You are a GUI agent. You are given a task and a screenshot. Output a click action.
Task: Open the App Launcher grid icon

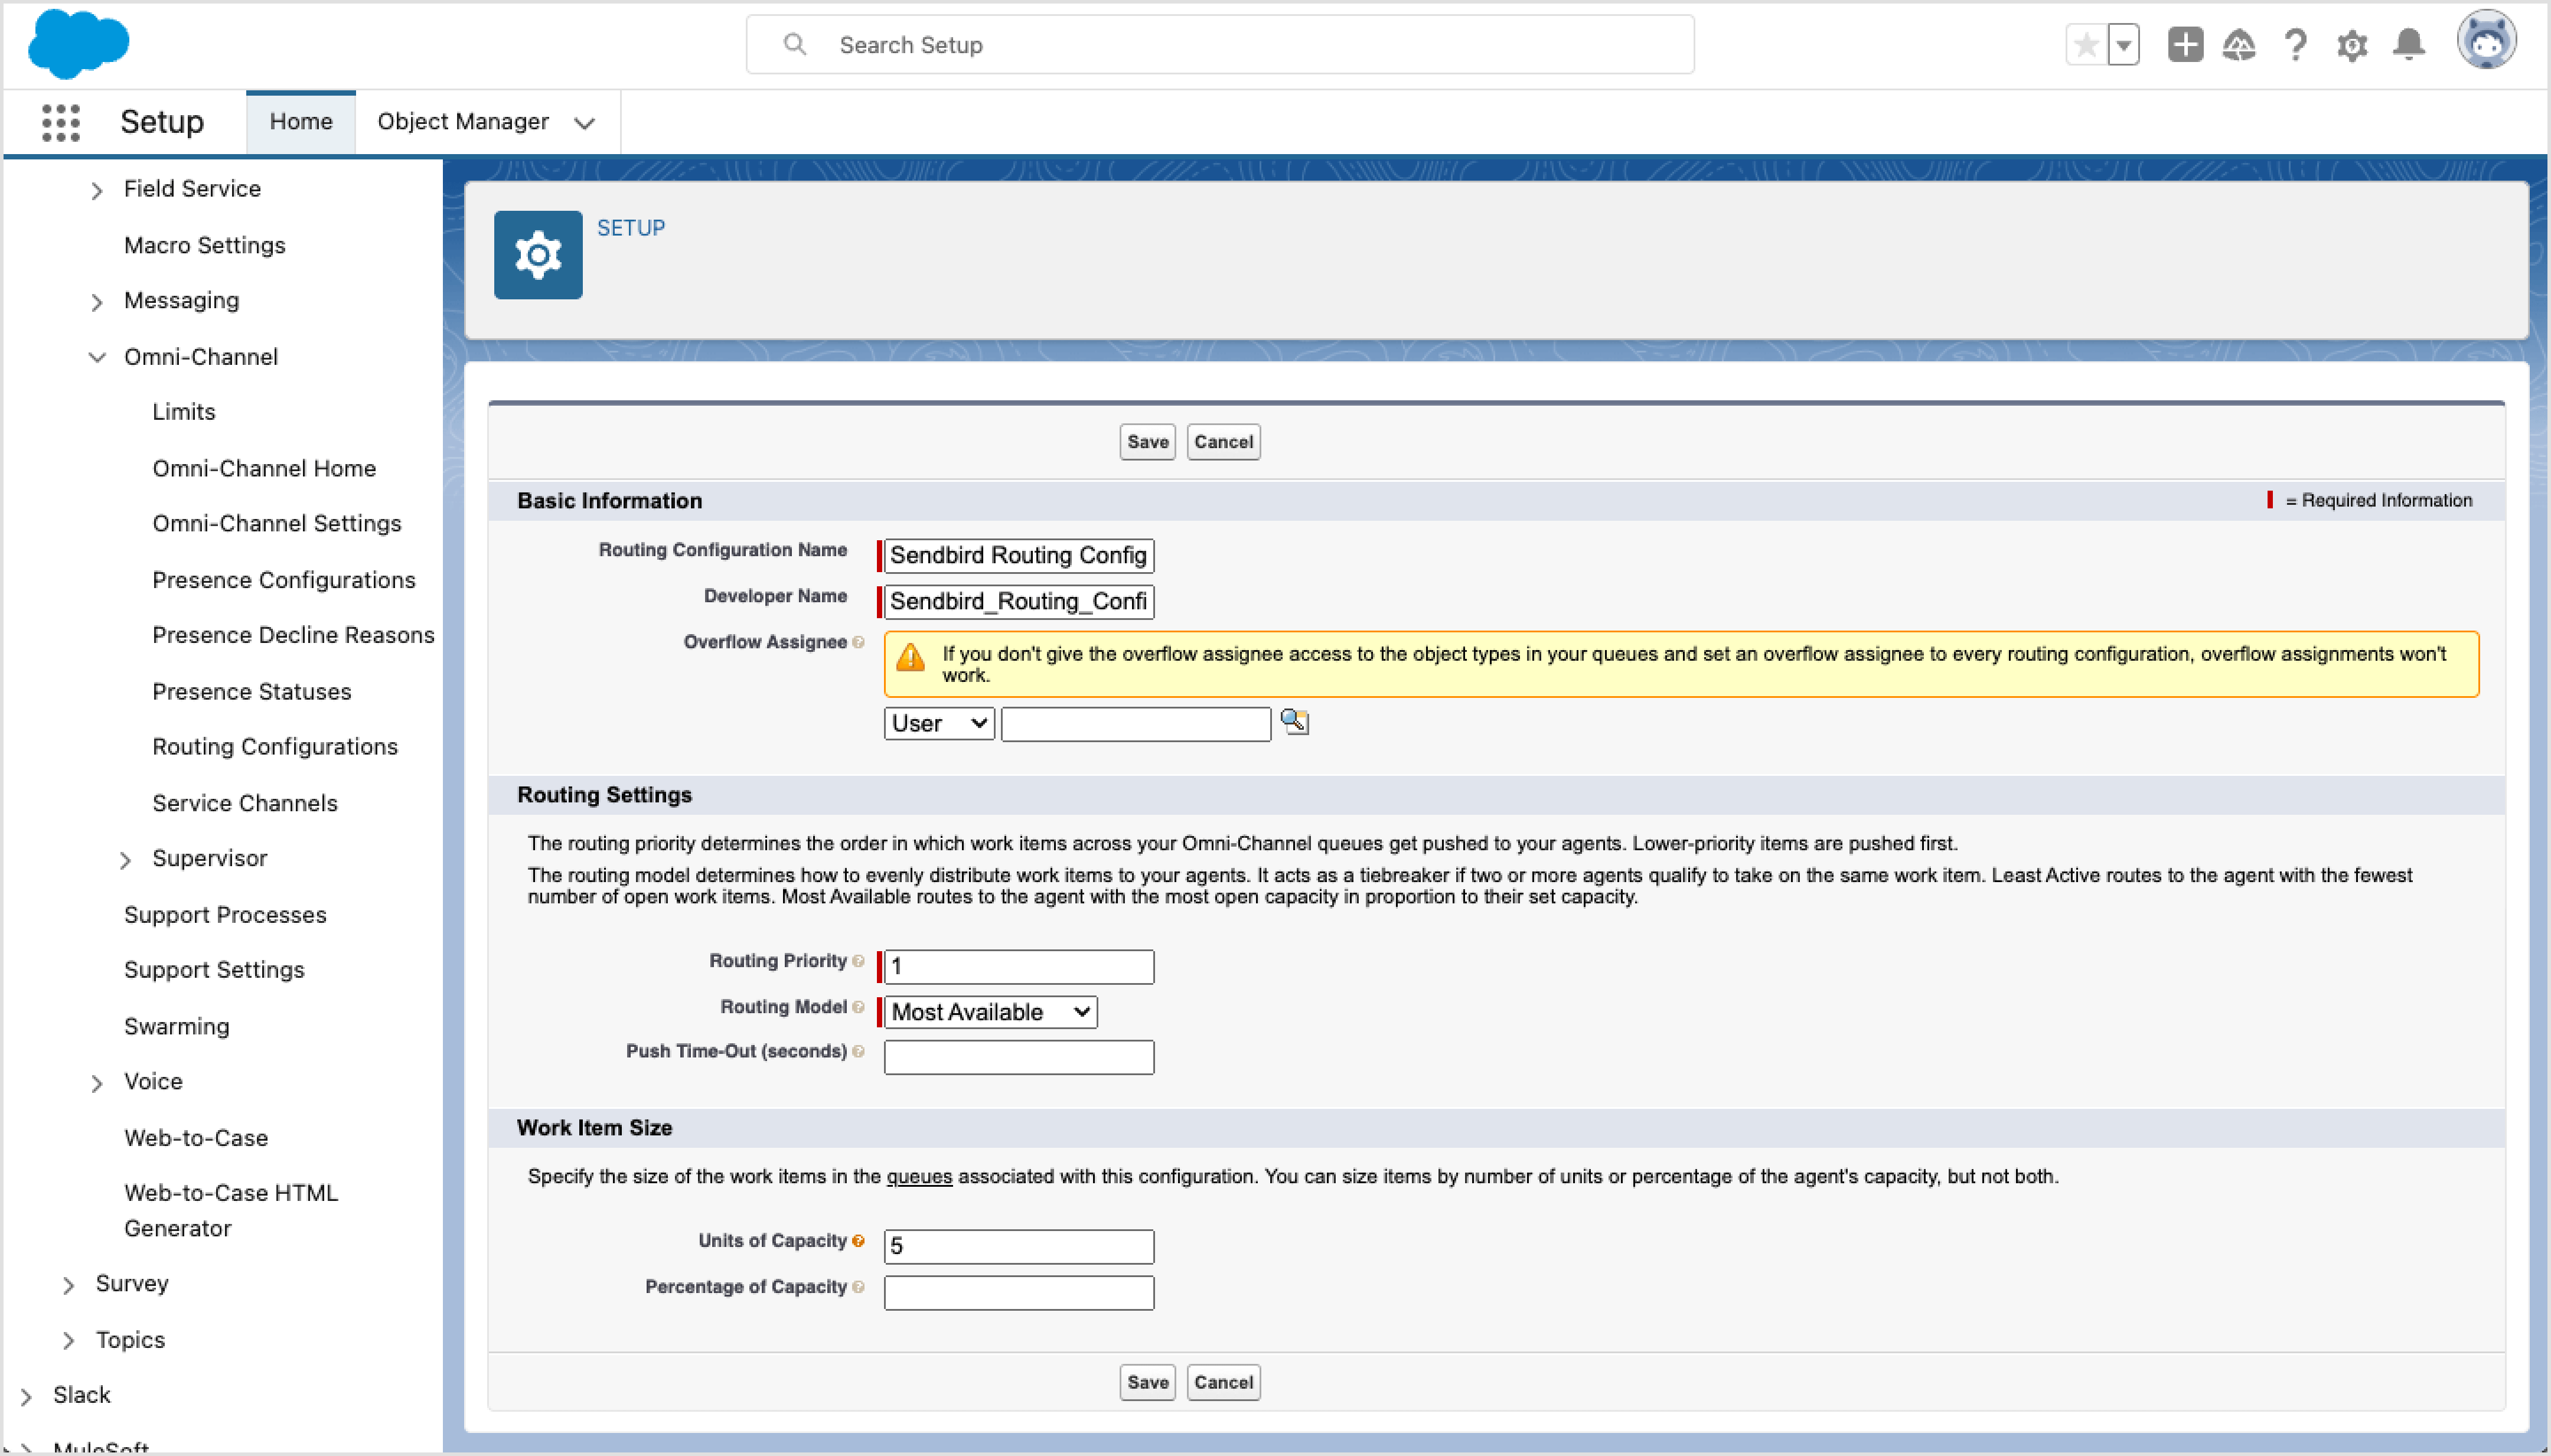(x=60, y=122)
